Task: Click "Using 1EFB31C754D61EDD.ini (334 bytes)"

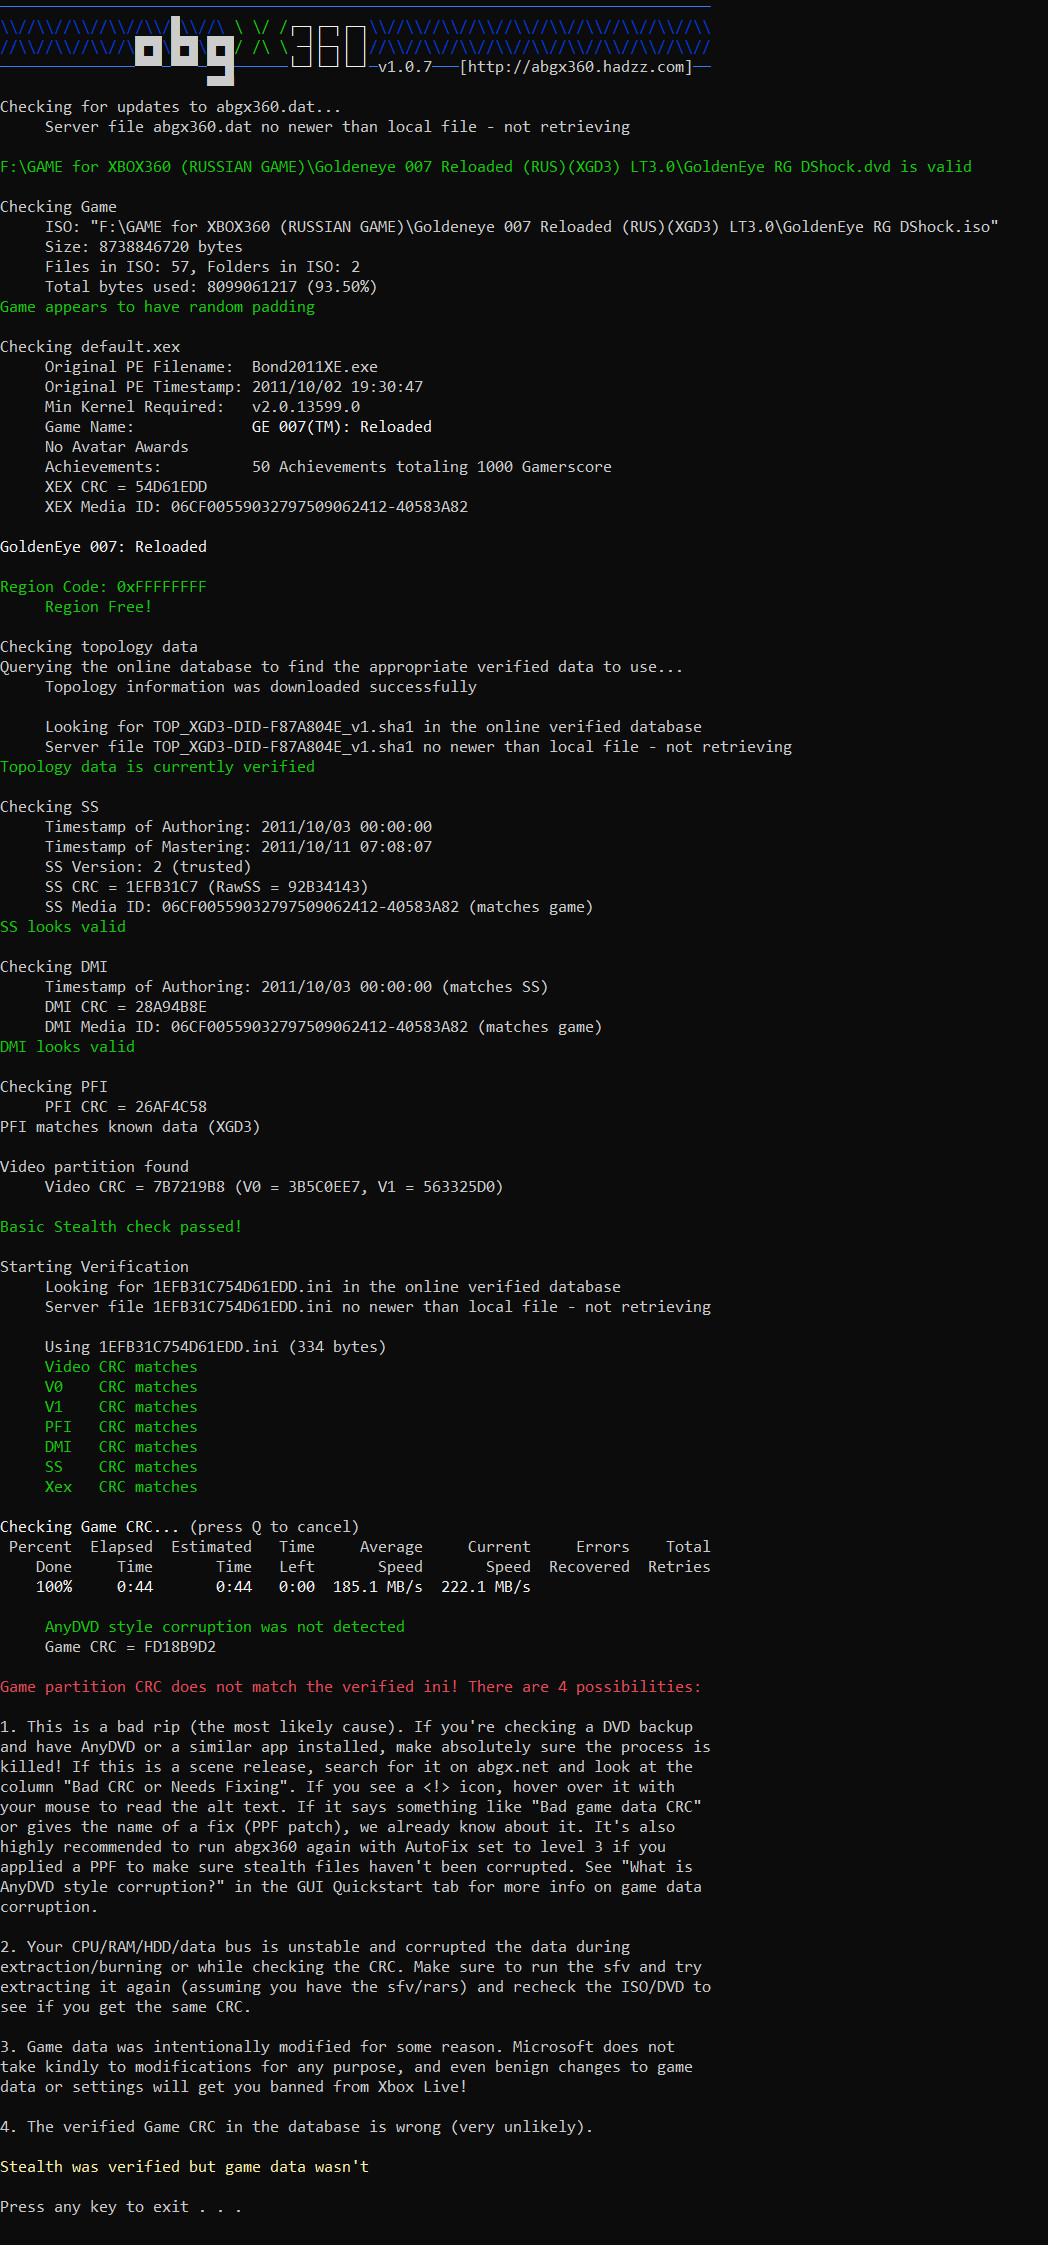Action: 216,1347
